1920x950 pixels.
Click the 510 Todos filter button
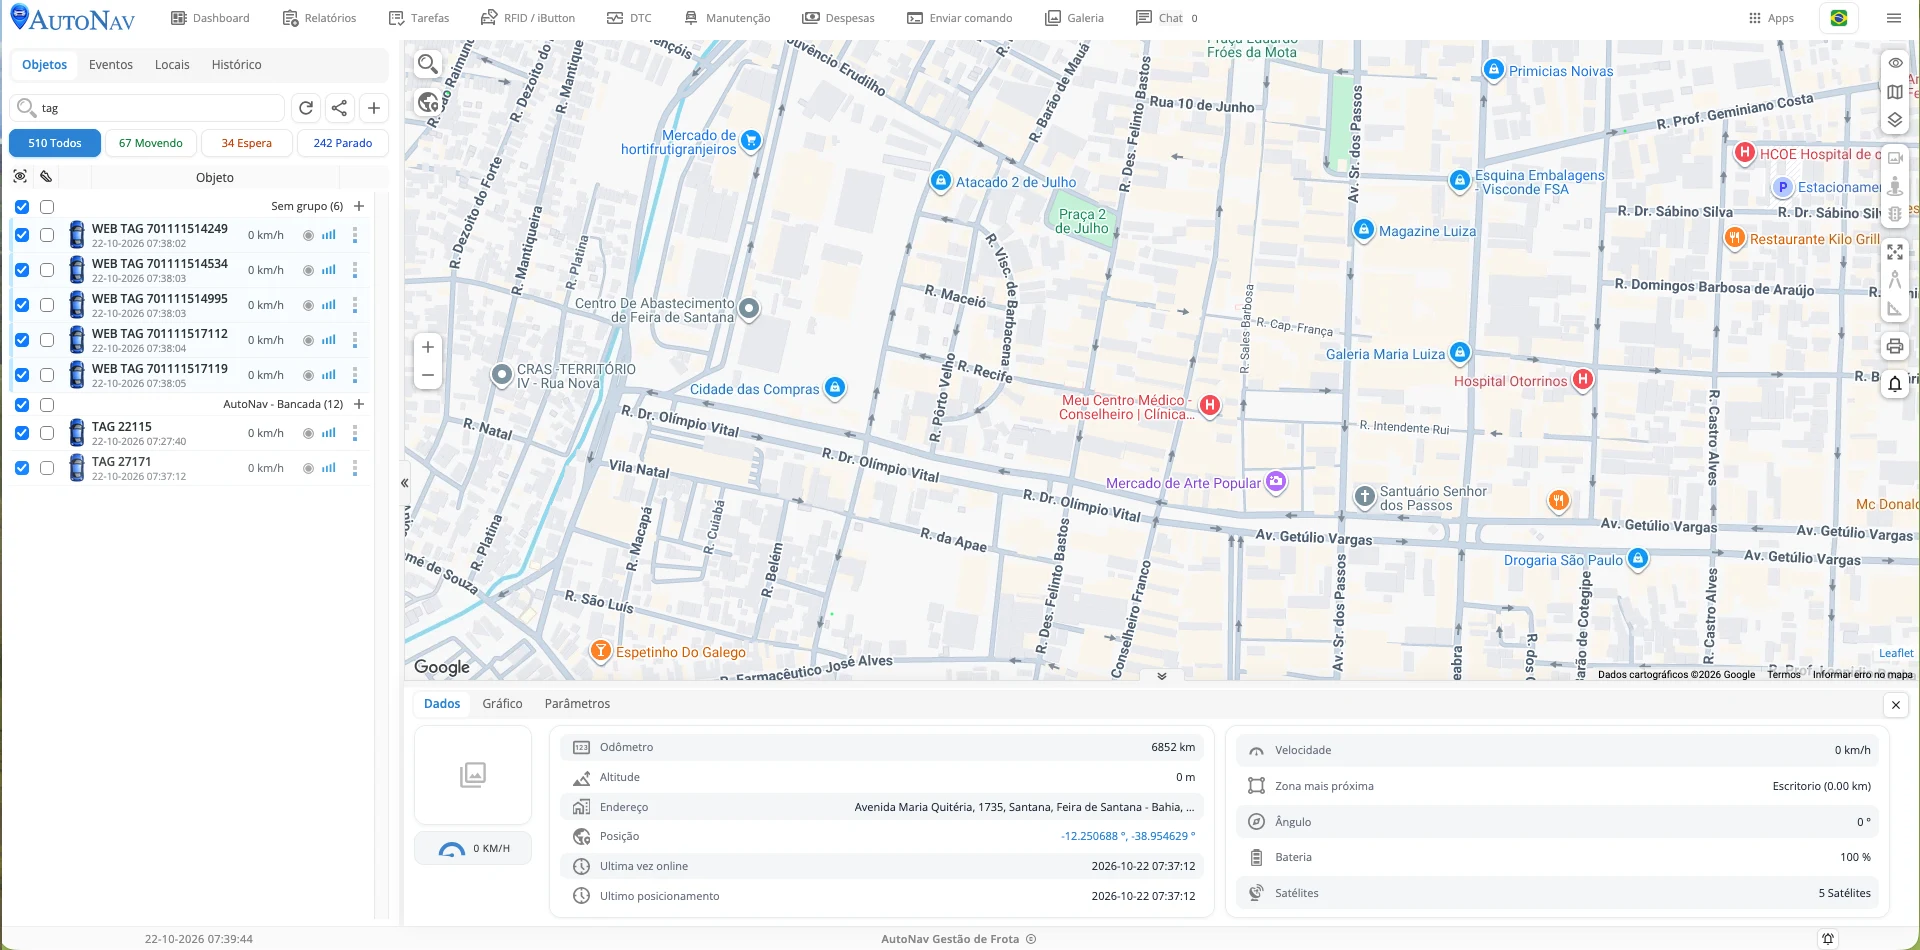55,143
